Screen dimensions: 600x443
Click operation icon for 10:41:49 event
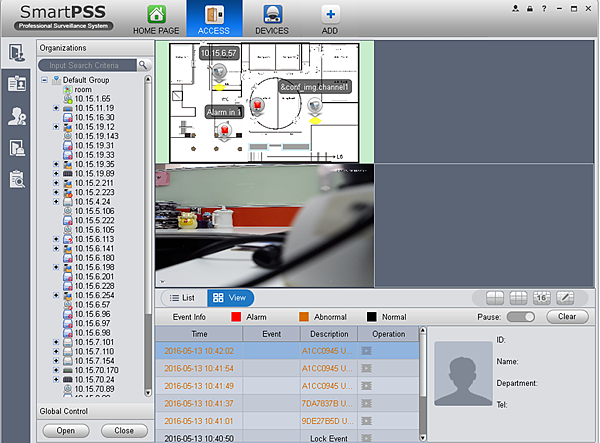coord(366,386)
